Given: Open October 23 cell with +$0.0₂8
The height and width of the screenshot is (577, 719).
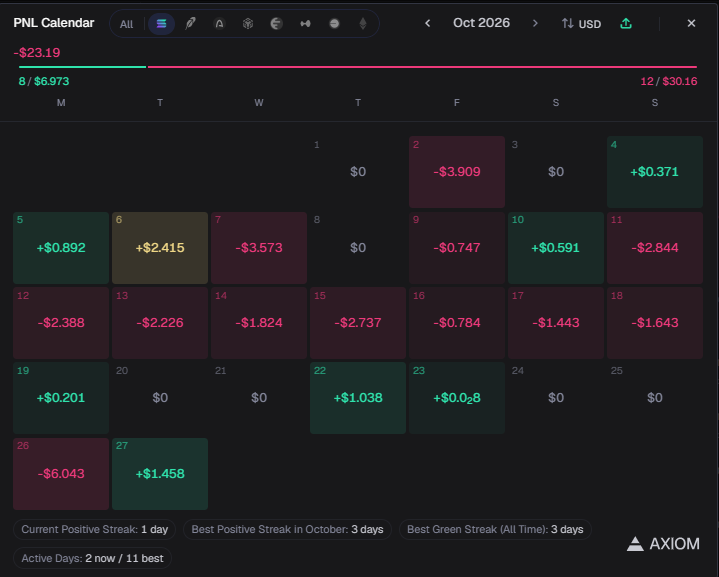Looking at the screenshot, I should click(457, 398).
